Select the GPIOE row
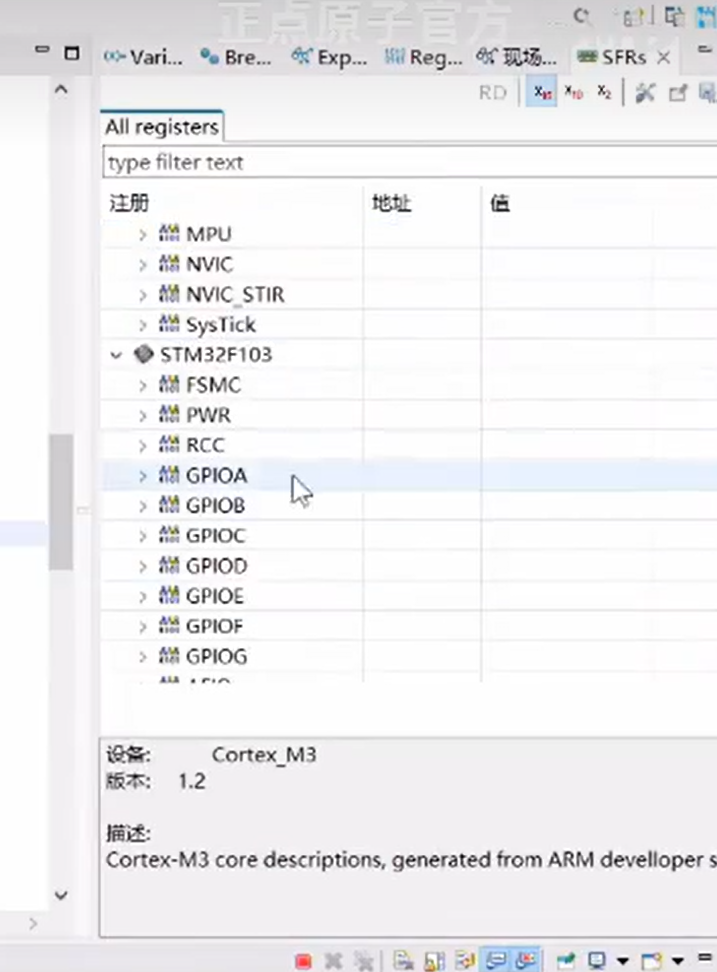The height and width of the screenshot is (972, 717). [409, 596]
